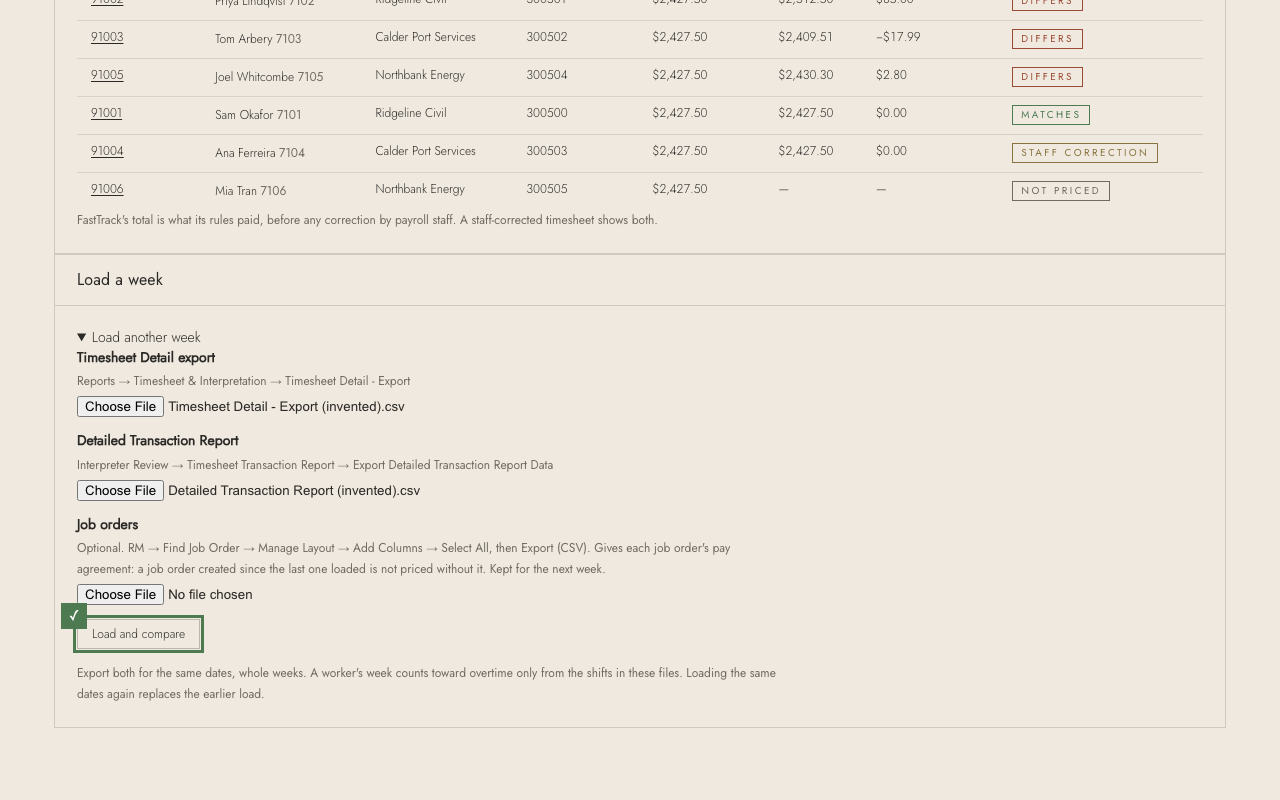Click job order number 300502
Viewport: 1280px width, 800px height.
pyautogui.click(x=547, y=37)
